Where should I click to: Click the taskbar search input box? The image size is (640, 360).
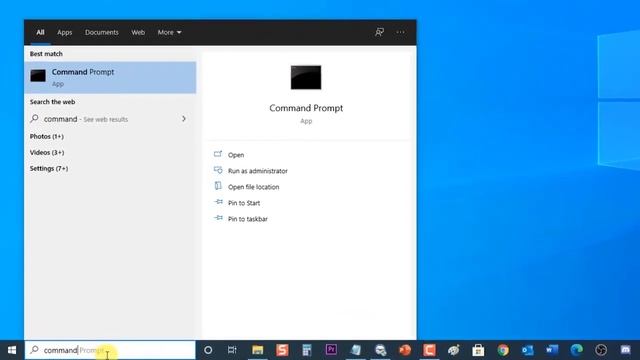110,350
